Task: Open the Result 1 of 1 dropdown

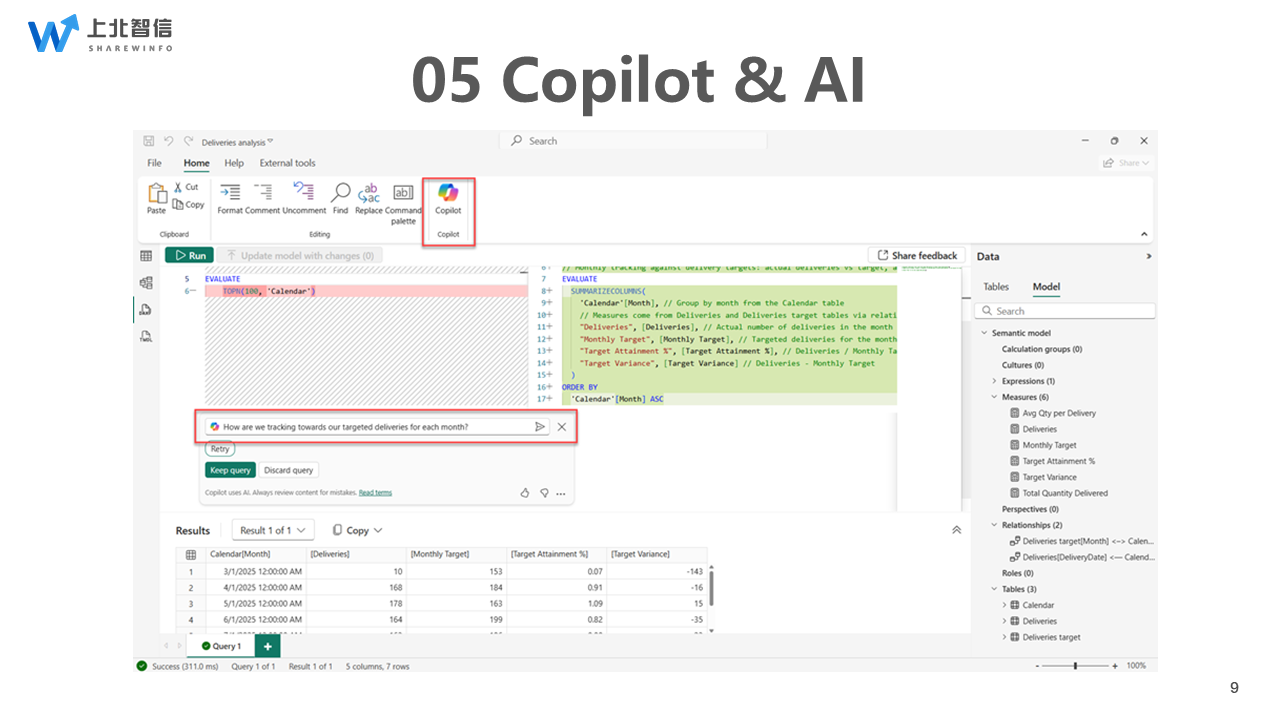Action: pyautogui.click(x=273, y=530)
